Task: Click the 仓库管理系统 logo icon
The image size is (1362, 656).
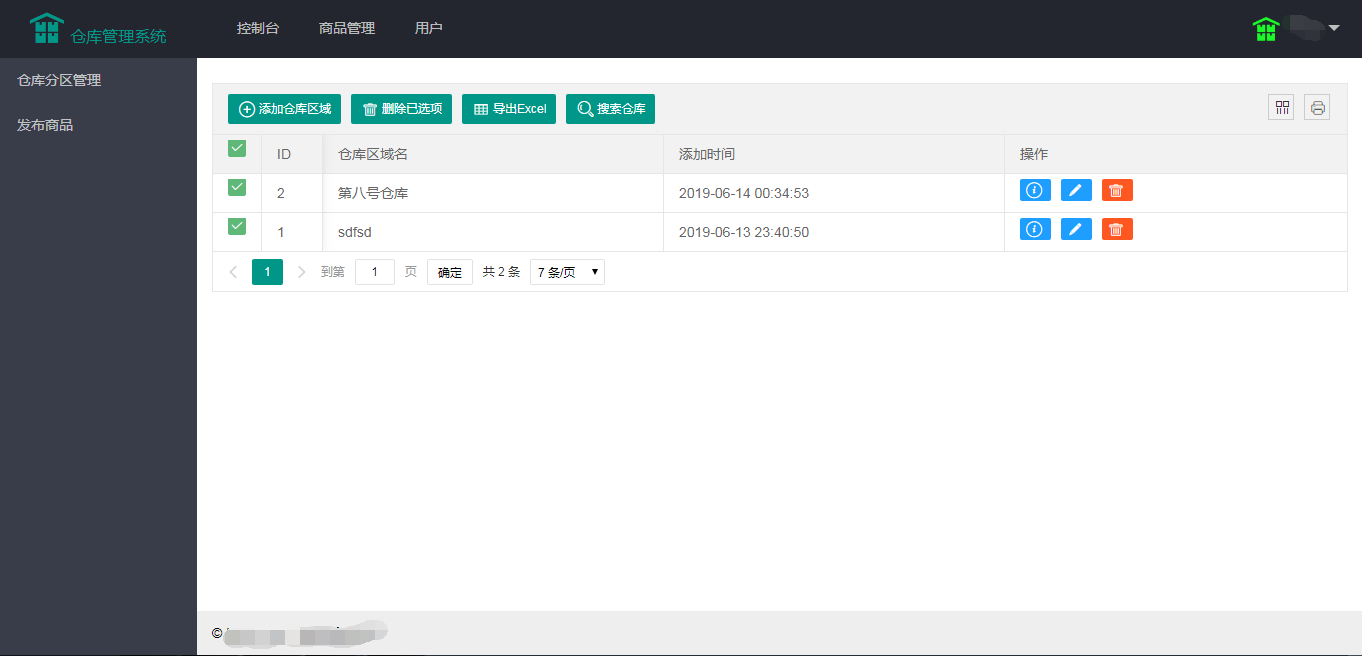Action: pyautogui.click(x=46, y=28)
